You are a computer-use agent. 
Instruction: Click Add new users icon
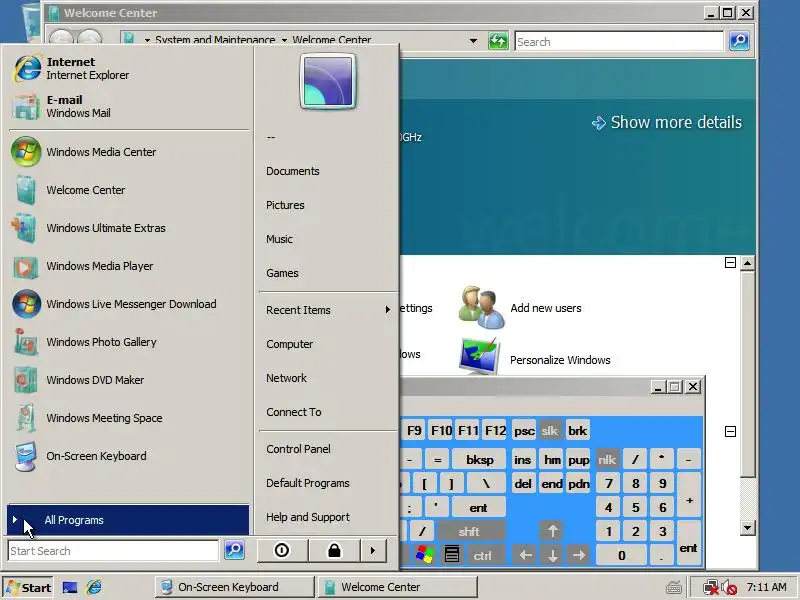[481, 307]
